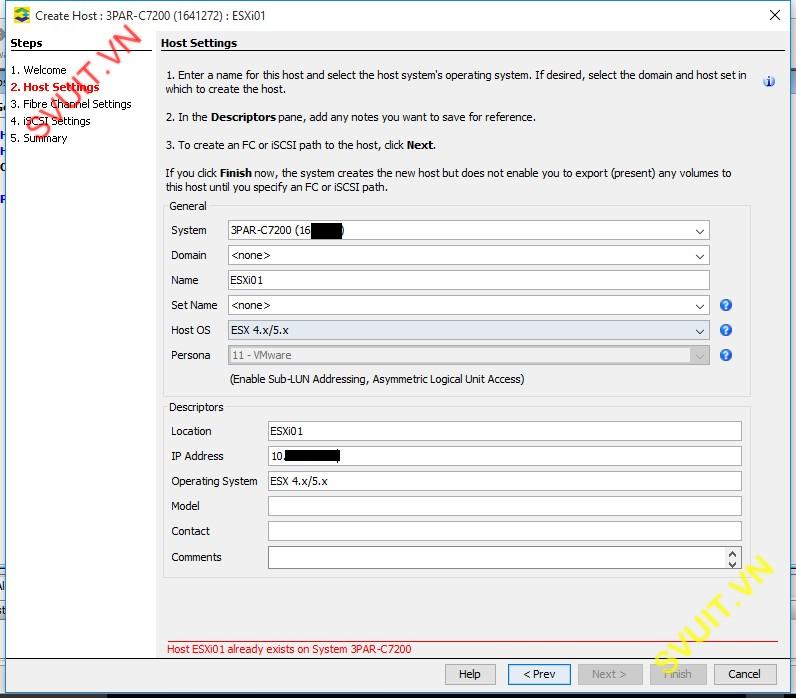
Task: Expand the System dropdown
Action: [700, 231]
